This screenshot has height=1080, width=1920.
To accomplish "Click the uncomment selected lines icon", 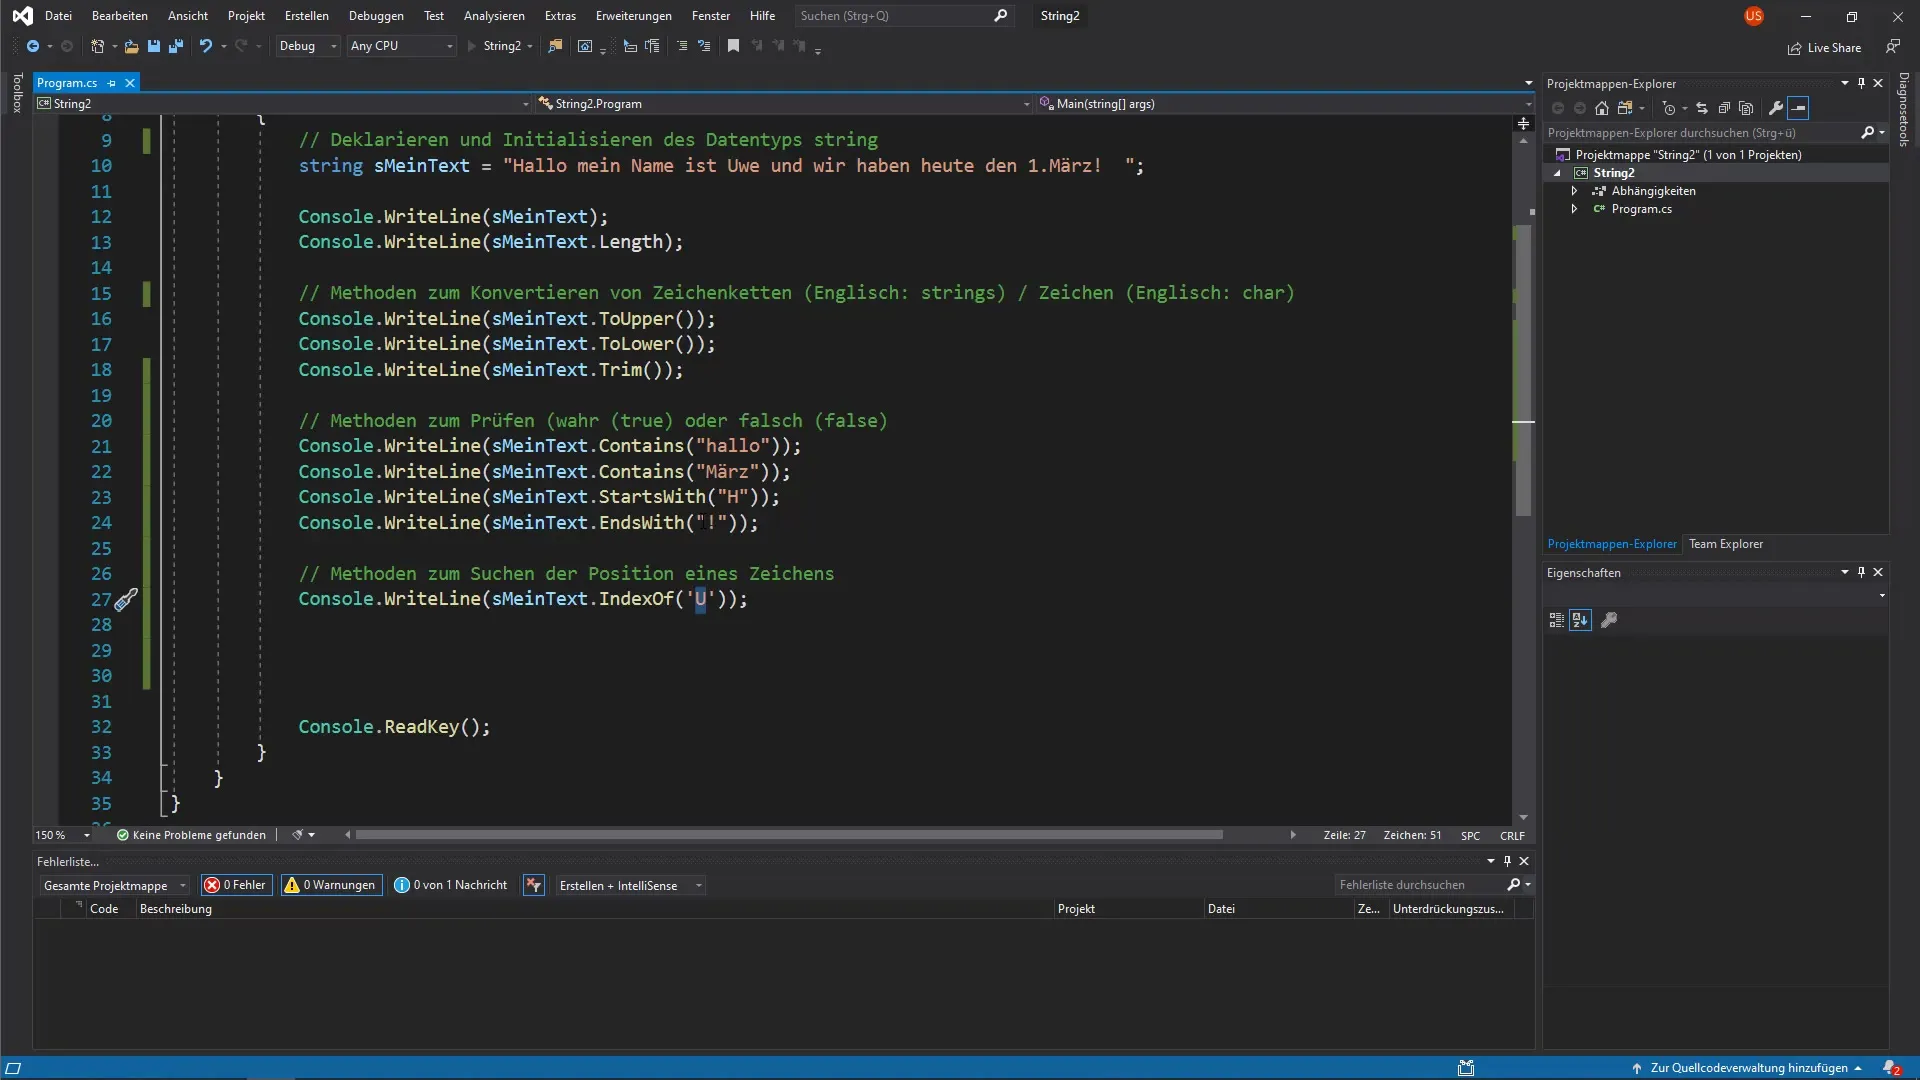I will [704, 46].
